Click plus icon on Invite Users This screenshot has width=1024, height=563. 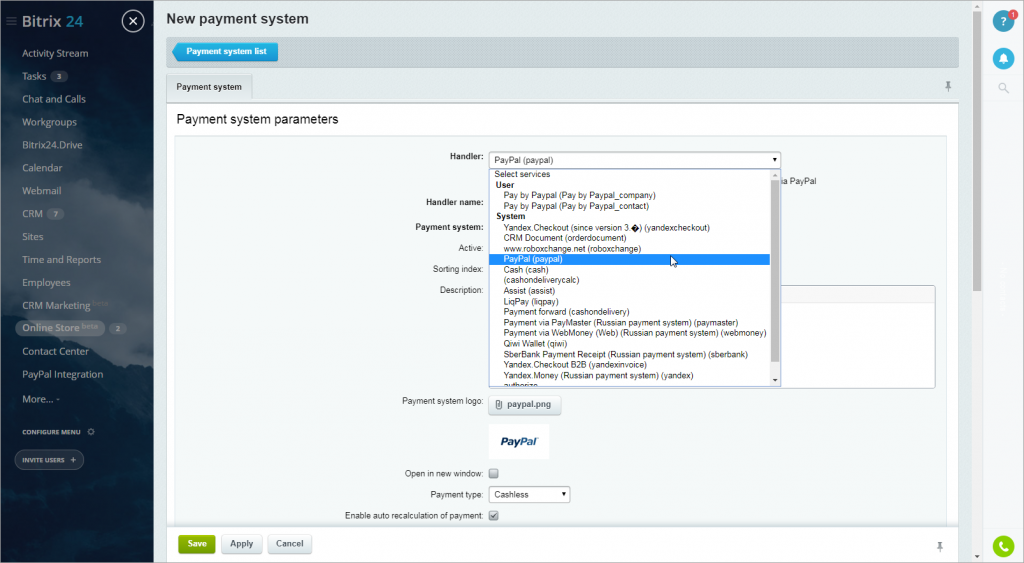[x=73, y=460]
